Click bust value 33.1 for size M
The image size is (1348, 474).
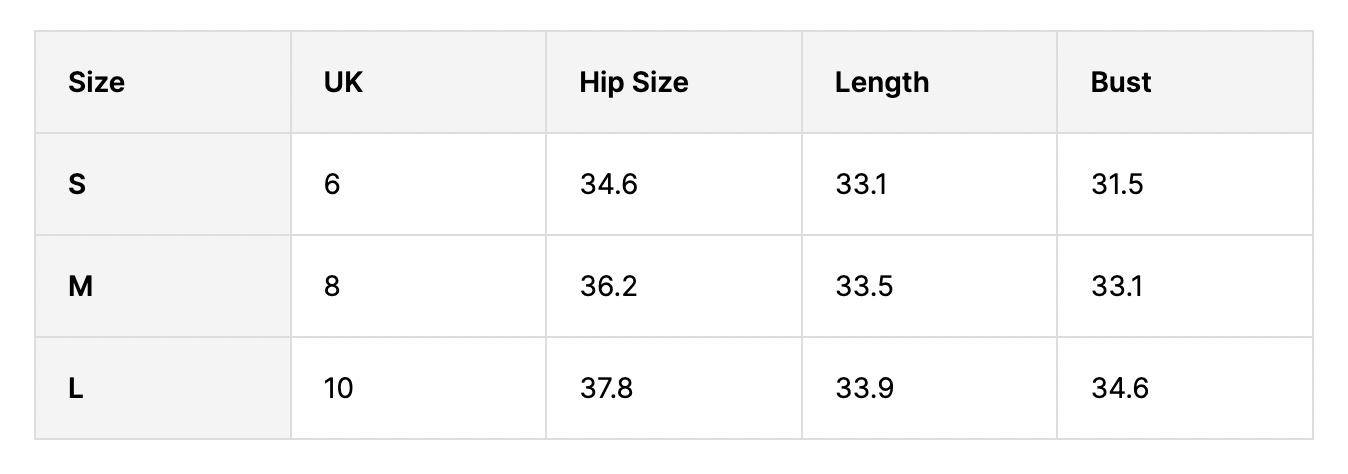[1116, 287]
